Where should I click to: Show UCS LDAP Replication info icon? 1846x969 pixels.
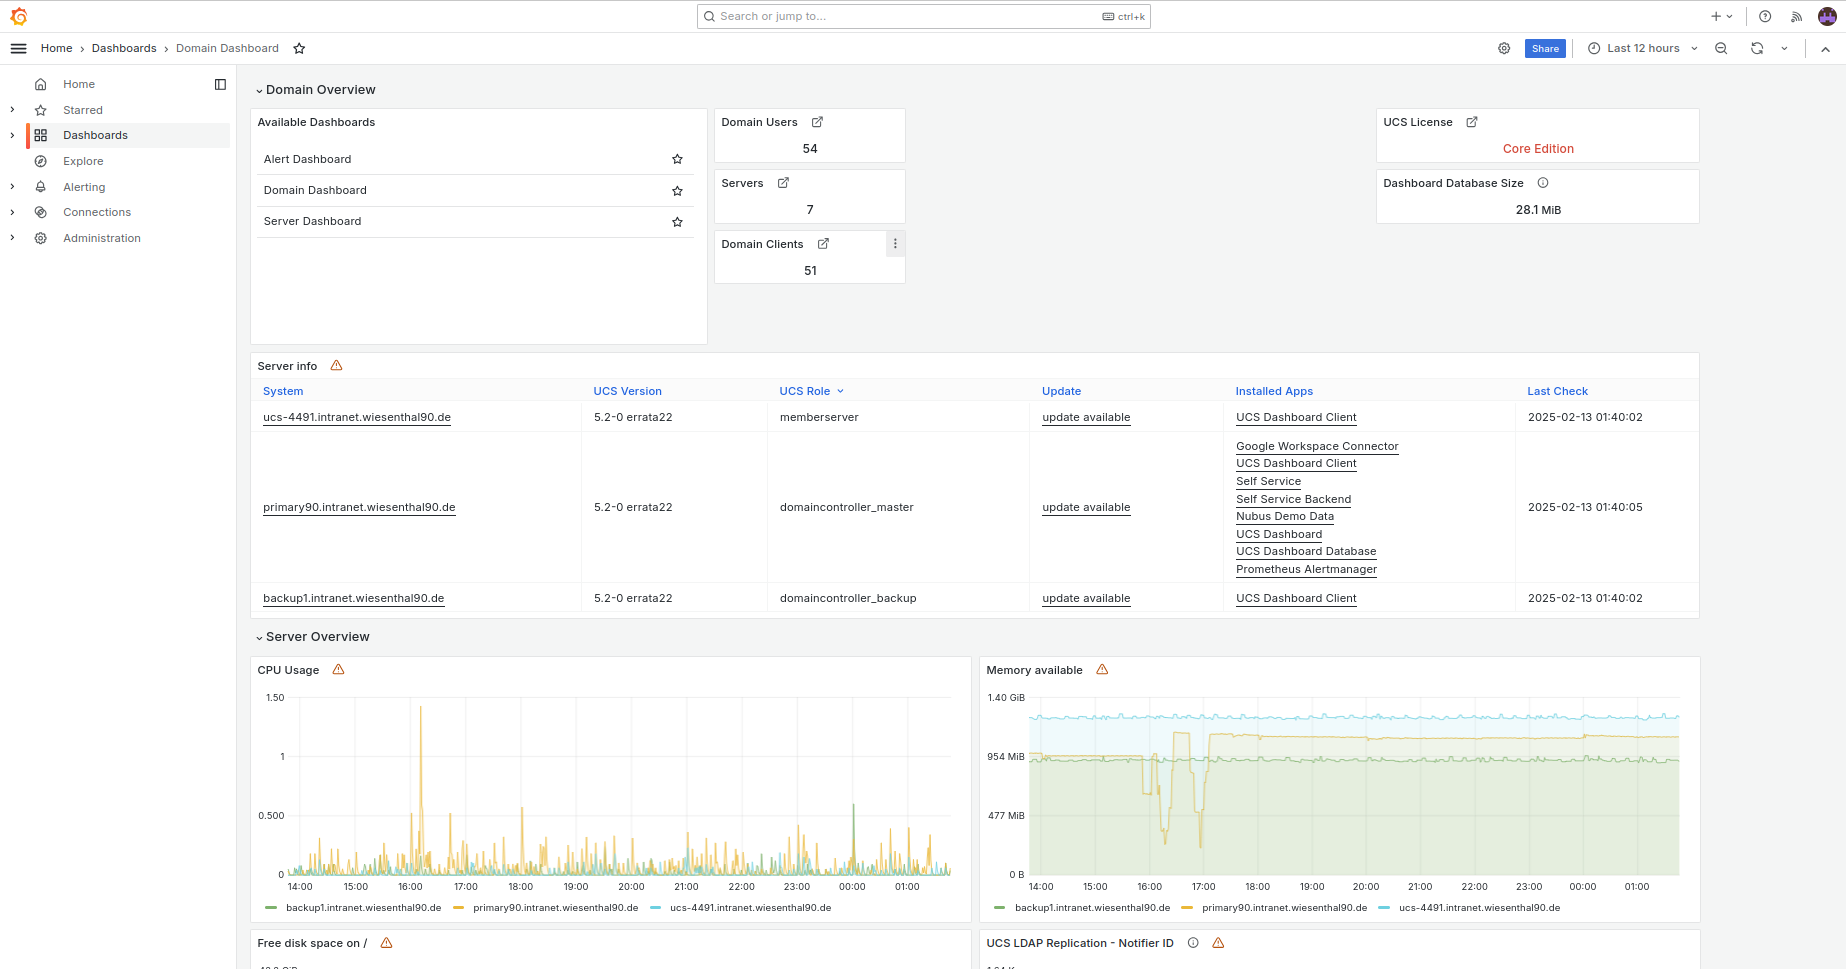click(x=1193, y=943)
